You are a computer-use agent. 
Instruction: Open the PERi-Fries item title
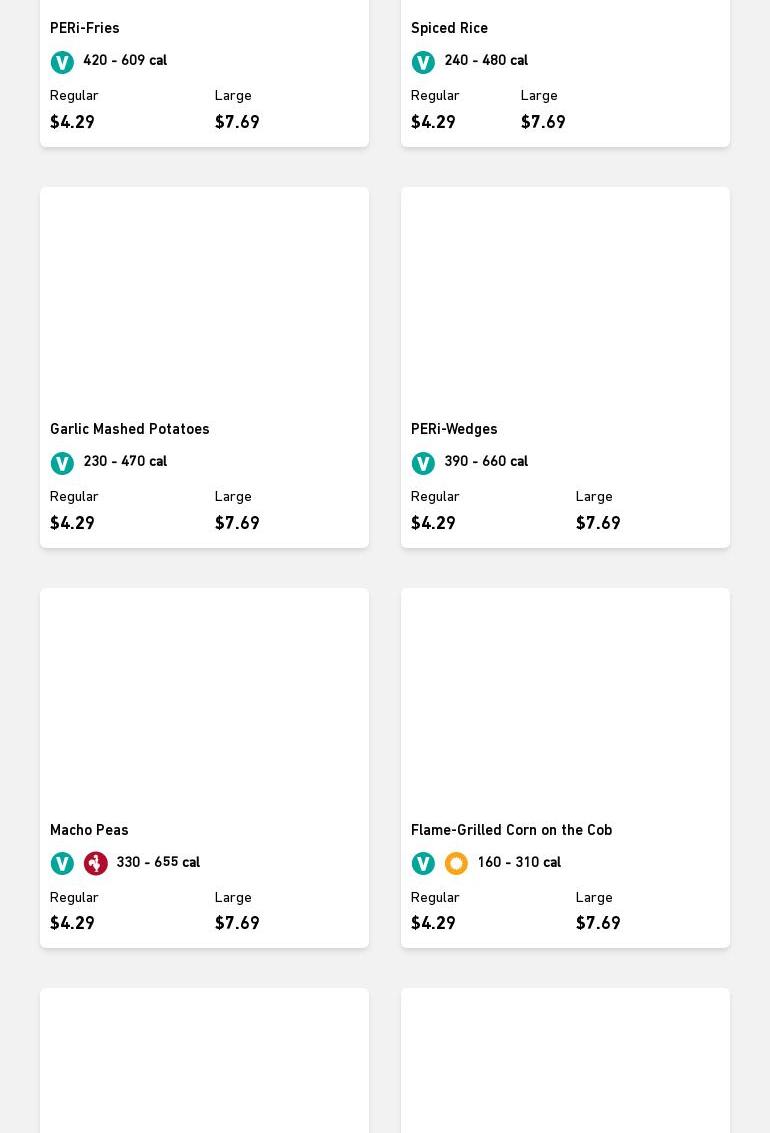[x=85, y=28]
